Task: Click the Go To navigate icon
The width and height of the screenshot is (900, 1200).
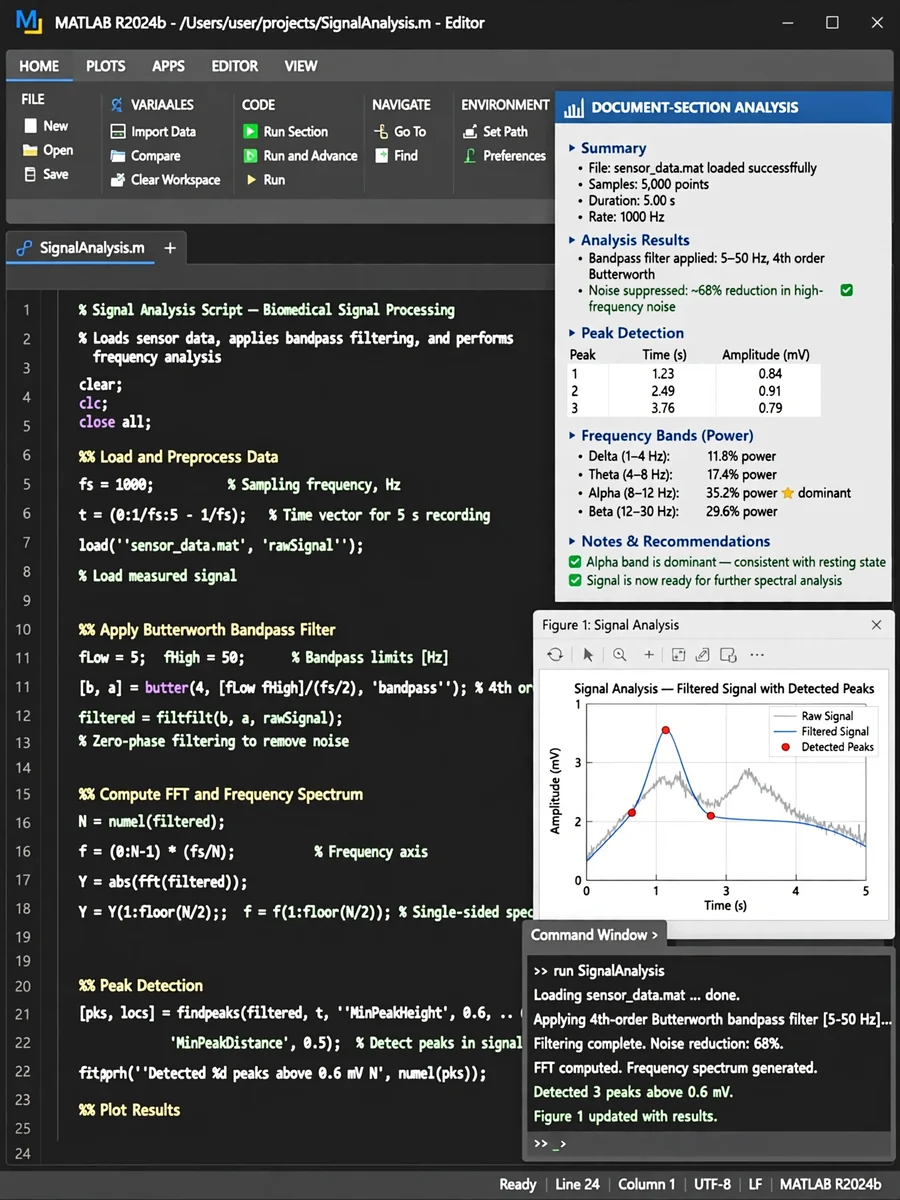Action: pyautogui.click(x=381, y=132)
